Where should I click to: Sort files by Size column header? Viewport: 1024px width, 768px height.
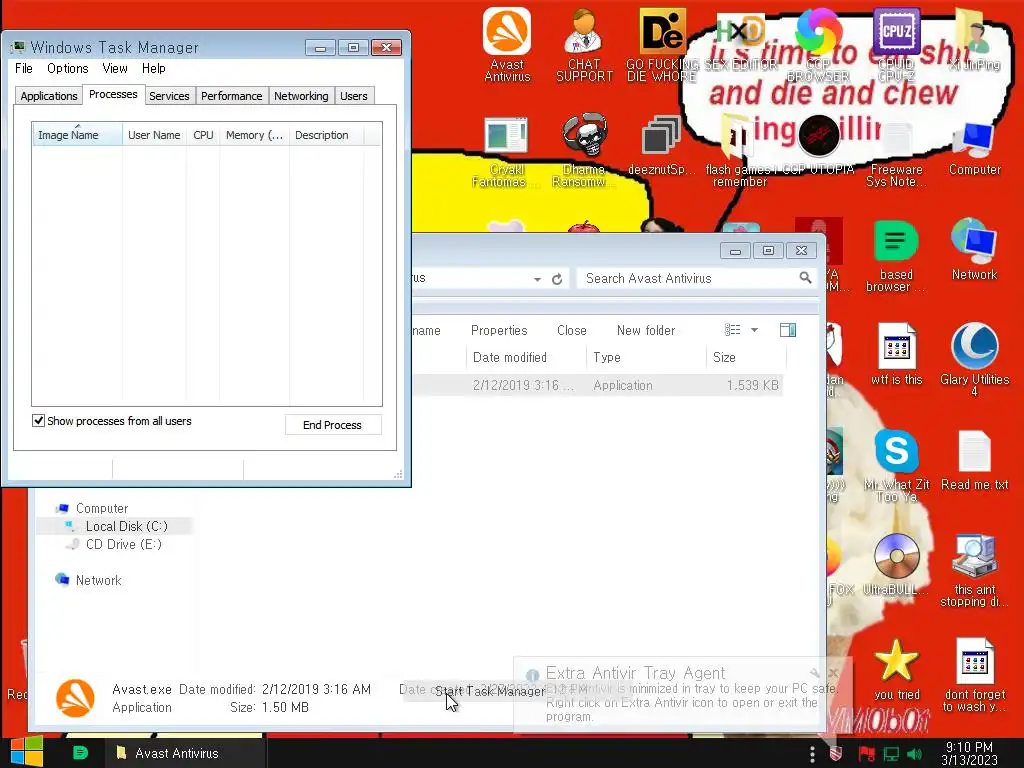point(746,357)
